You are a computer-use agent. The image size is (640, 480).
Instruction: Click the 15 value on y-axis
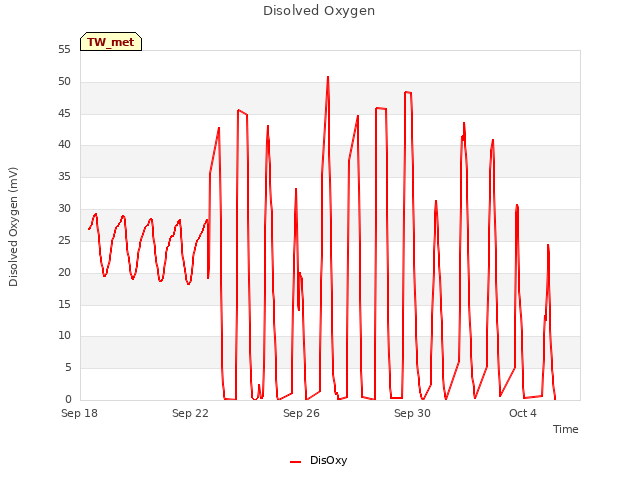pyautogui.click(x=64, y=304)
